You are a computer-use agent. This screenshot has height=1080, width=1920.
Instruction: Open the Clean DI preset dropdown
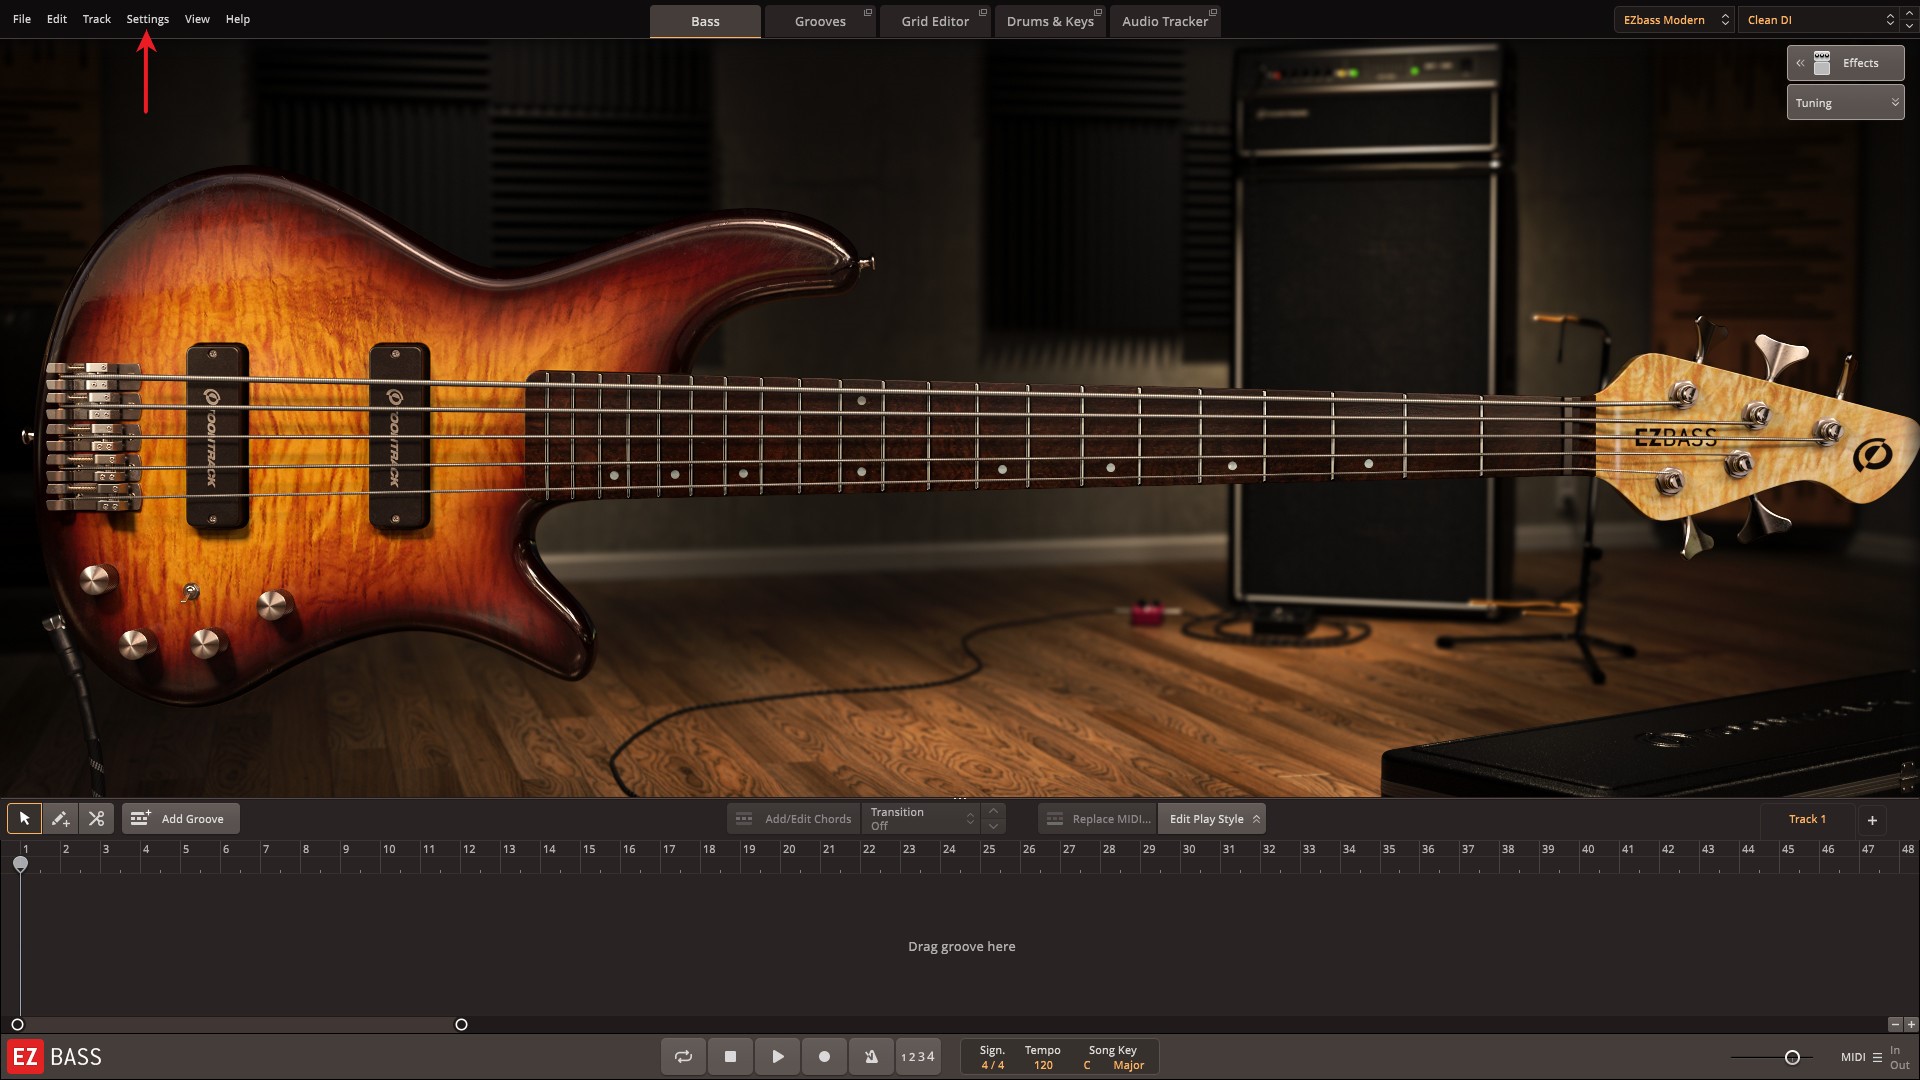(x=1819, y=20)
